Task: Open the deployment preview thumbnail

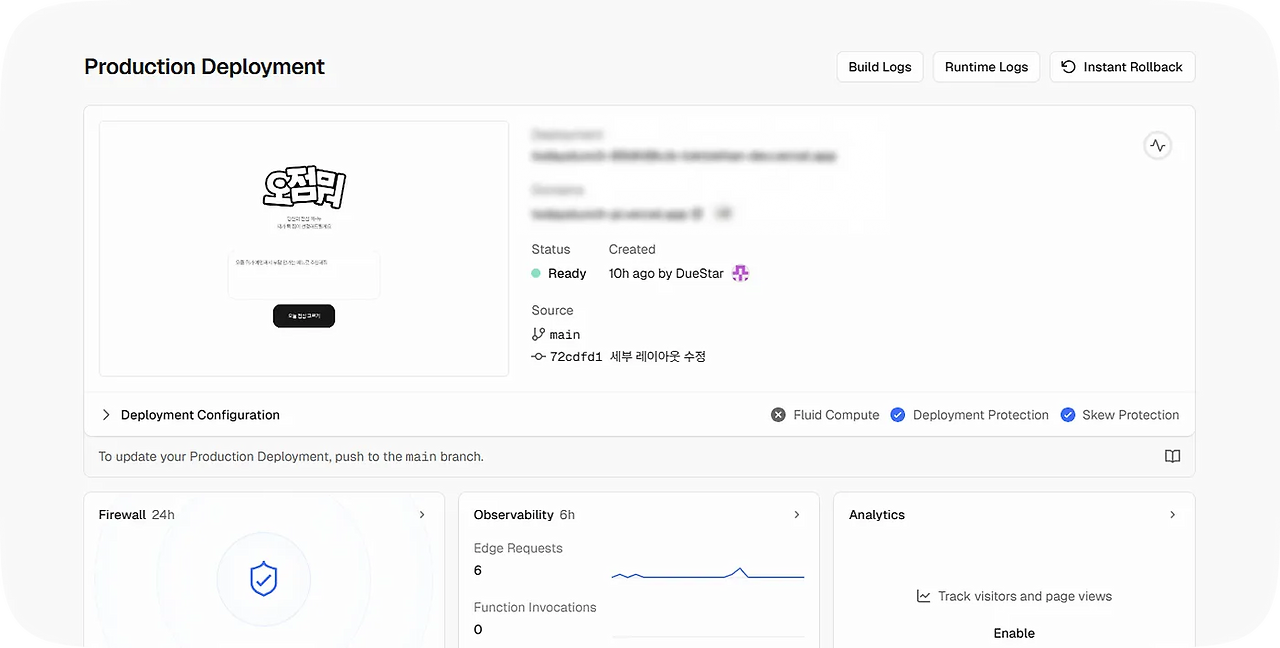Action: pyautogui.click(x=304, y=249)
